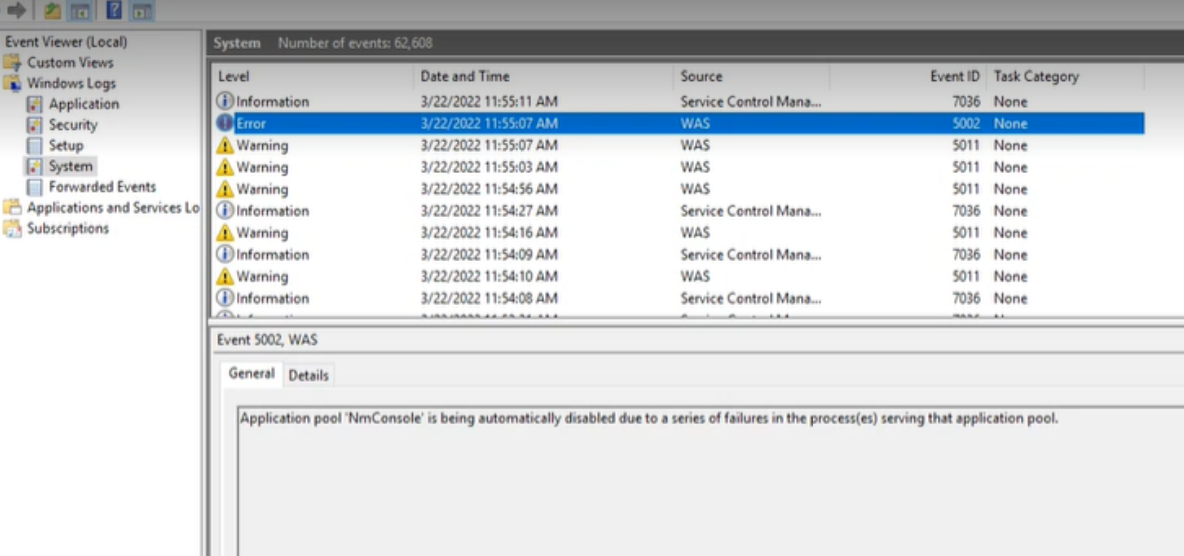Image resolution: width=1184 pixels, height=556 pixels.
Task: Click the date '3/22/2022 11:54:56 AM'
Action: [489, 189]
